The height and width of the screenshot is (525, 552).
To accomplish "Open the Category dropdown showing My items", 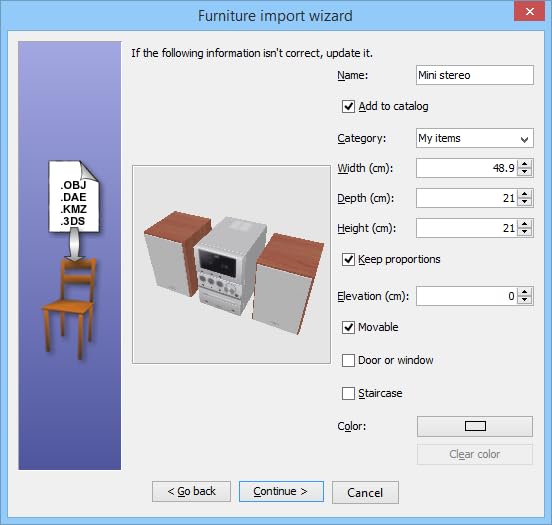I will coord(475,138).
